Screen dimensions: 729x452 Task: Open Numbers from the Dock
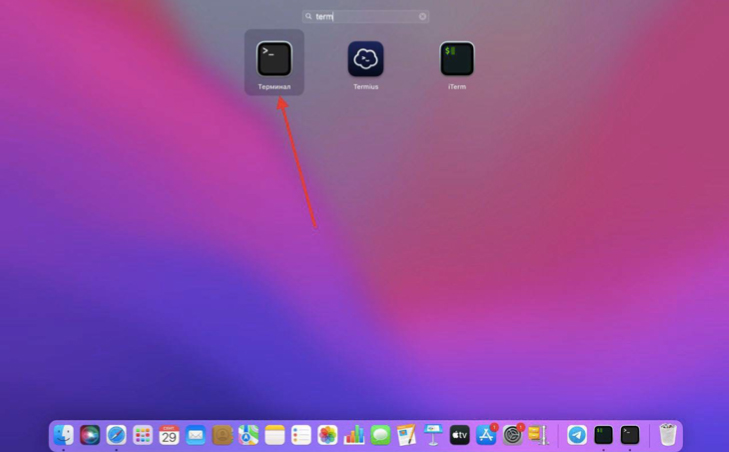point(354,435)
